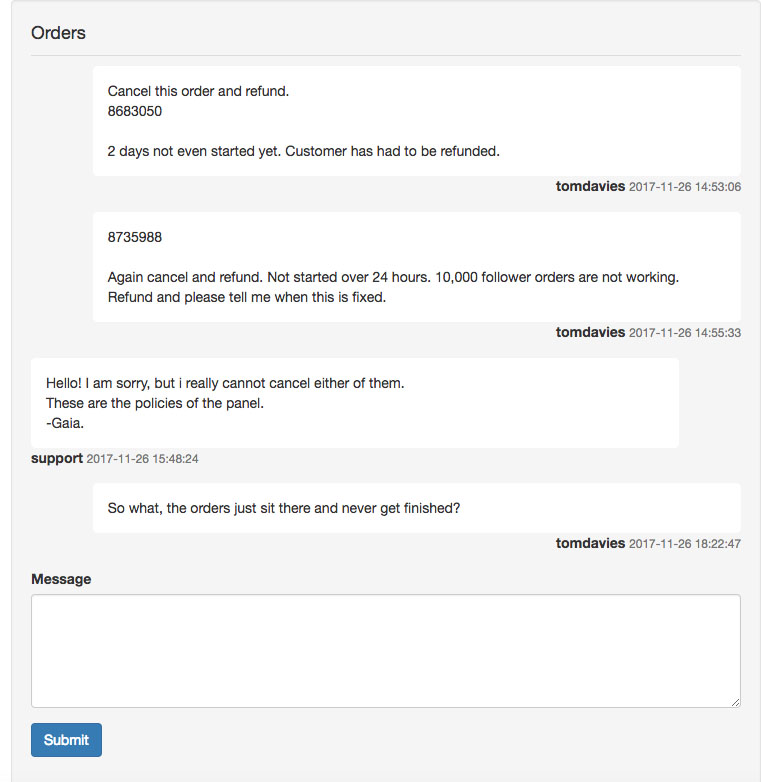Screen dimensions: 761x782
Task: Click the Orders heading
Action: [58, 33]
